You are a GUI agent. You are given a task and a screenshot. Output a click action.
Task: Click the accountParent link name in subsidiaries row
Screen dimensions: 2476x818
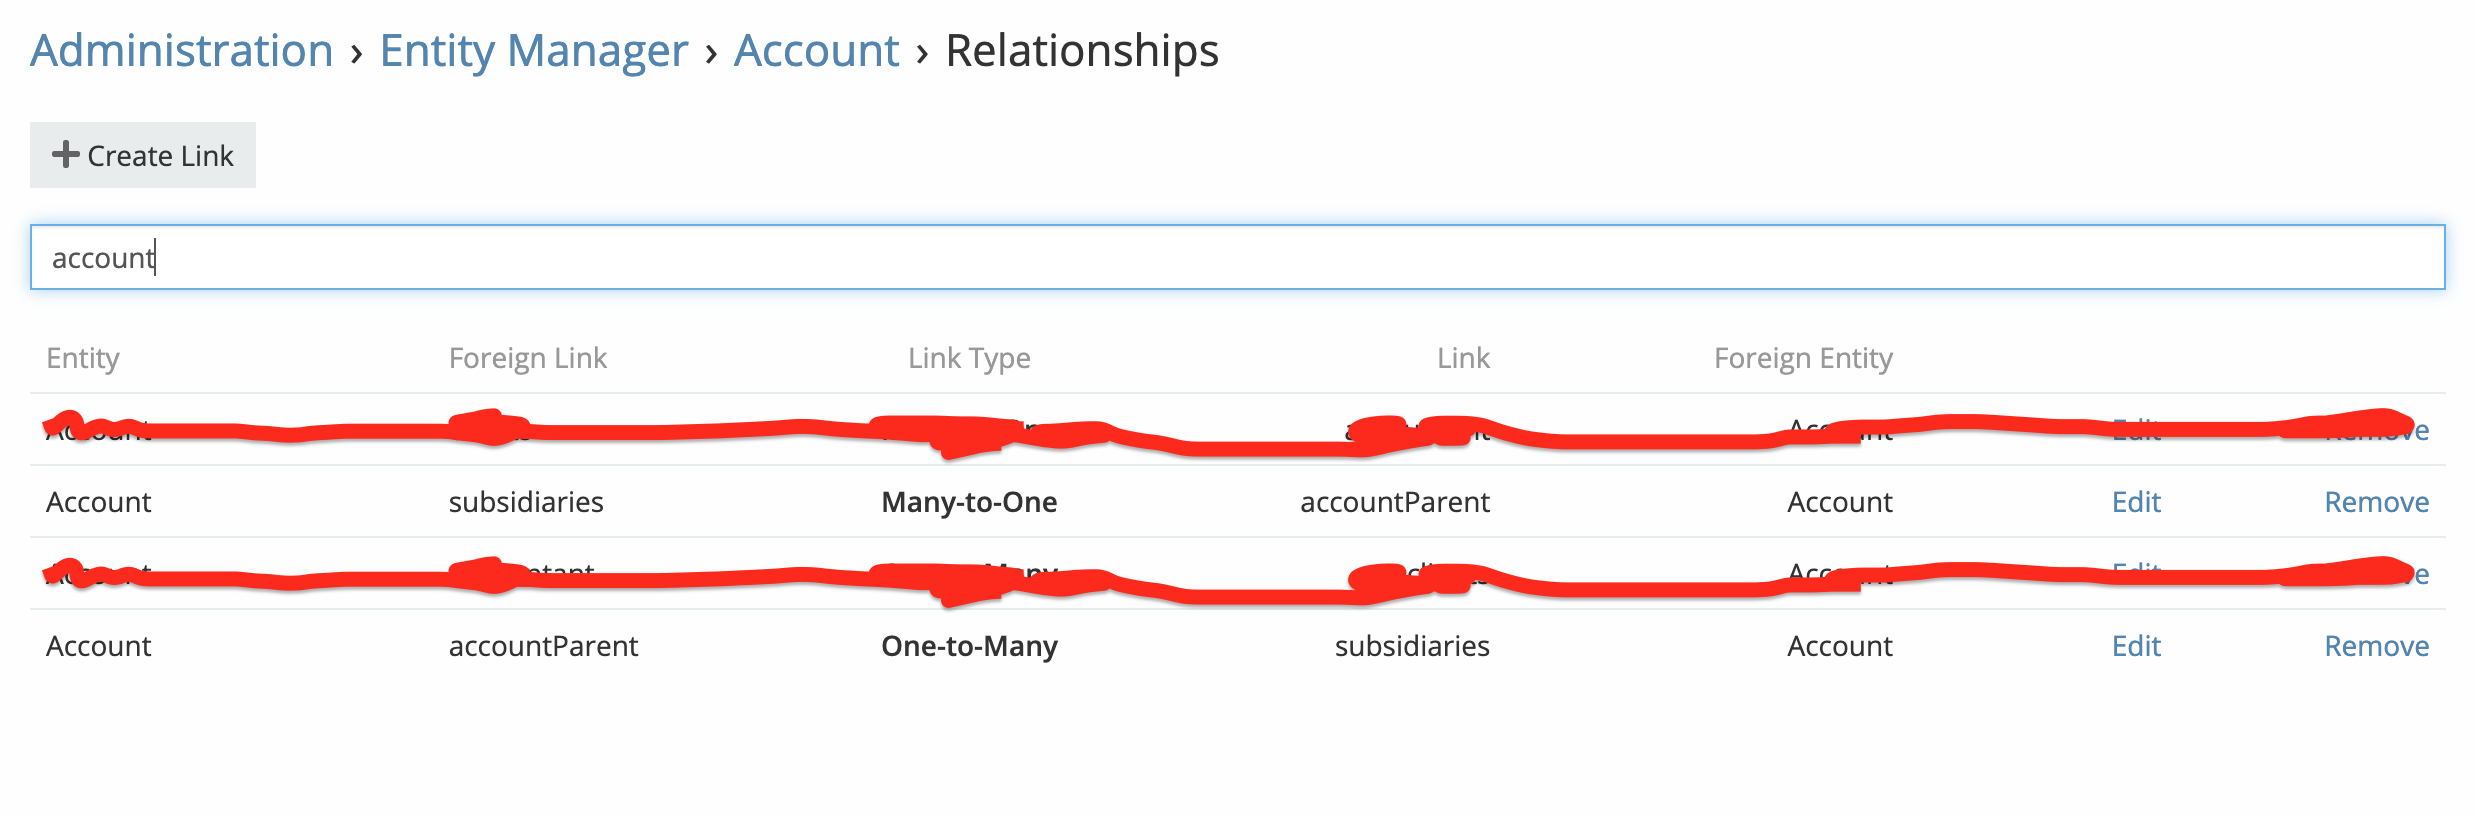1395,502
